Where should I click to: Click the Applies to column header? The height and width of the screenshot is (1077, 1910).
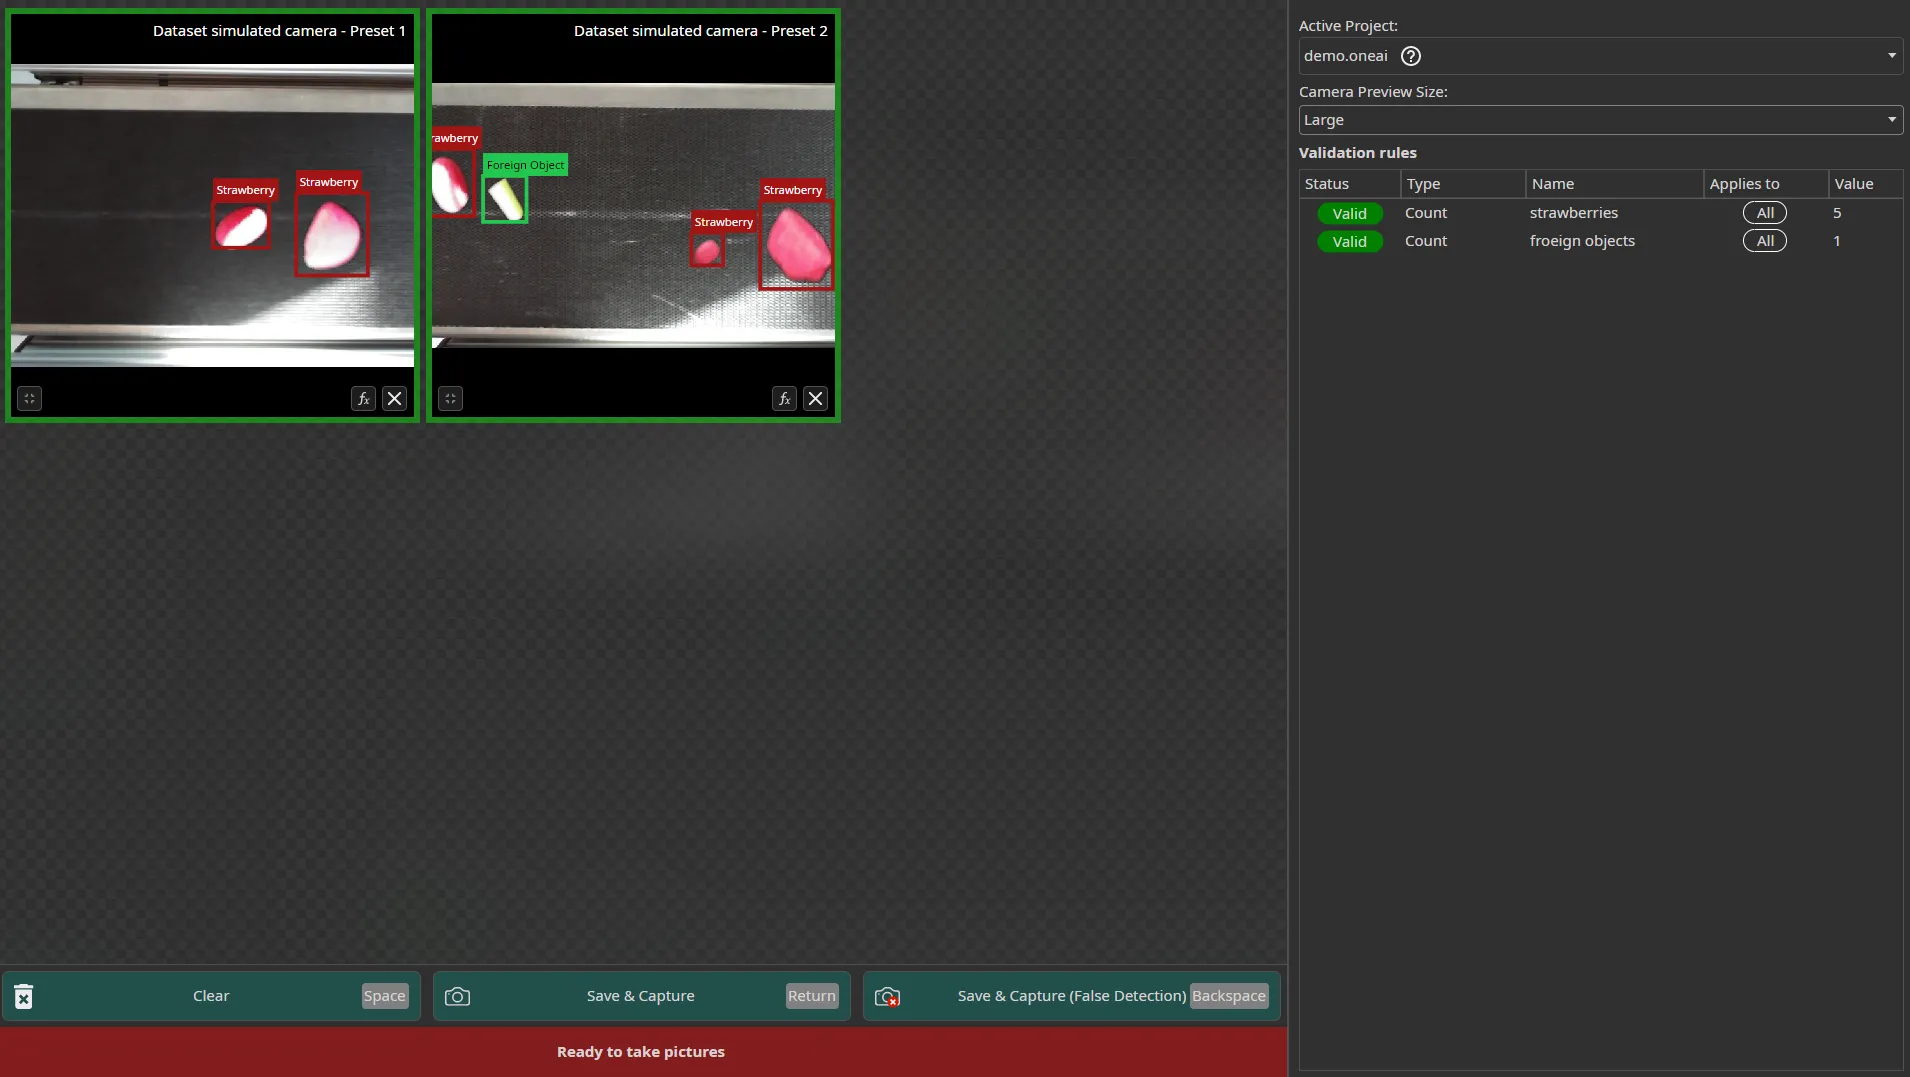(1746, 184)
